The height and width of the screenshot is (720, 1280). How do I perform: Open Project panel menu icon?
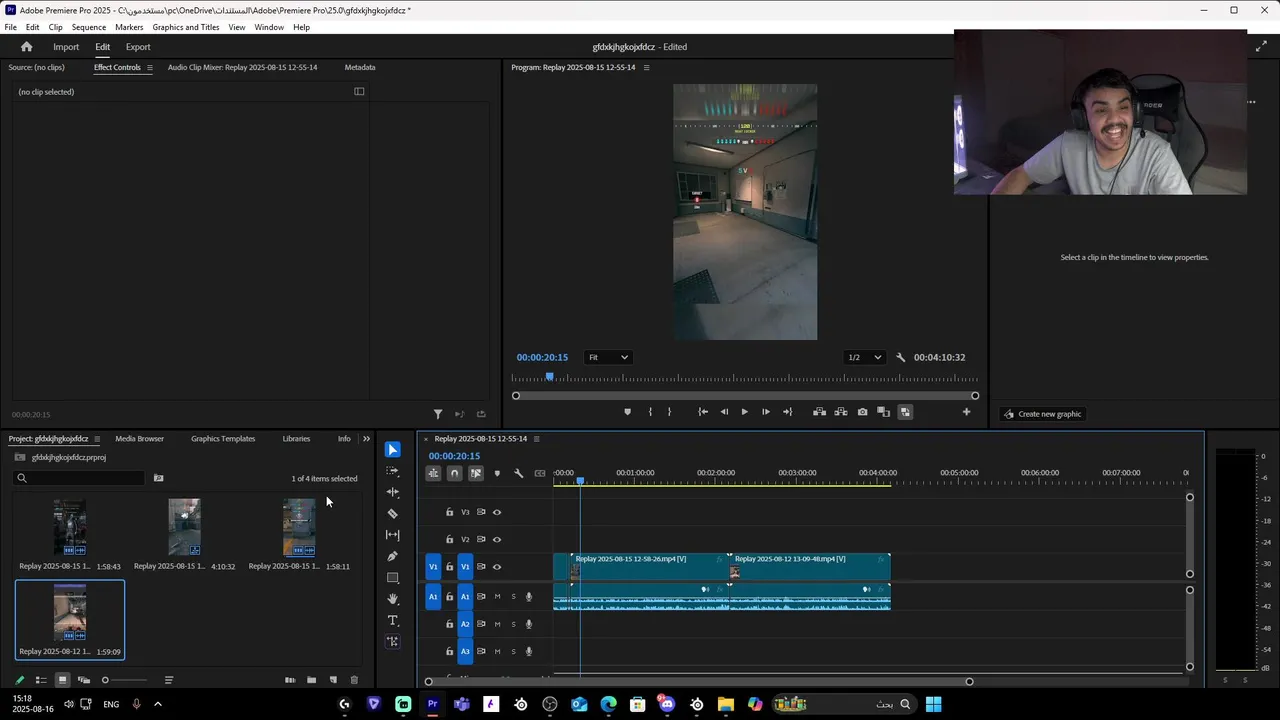[x=98, y=438]
